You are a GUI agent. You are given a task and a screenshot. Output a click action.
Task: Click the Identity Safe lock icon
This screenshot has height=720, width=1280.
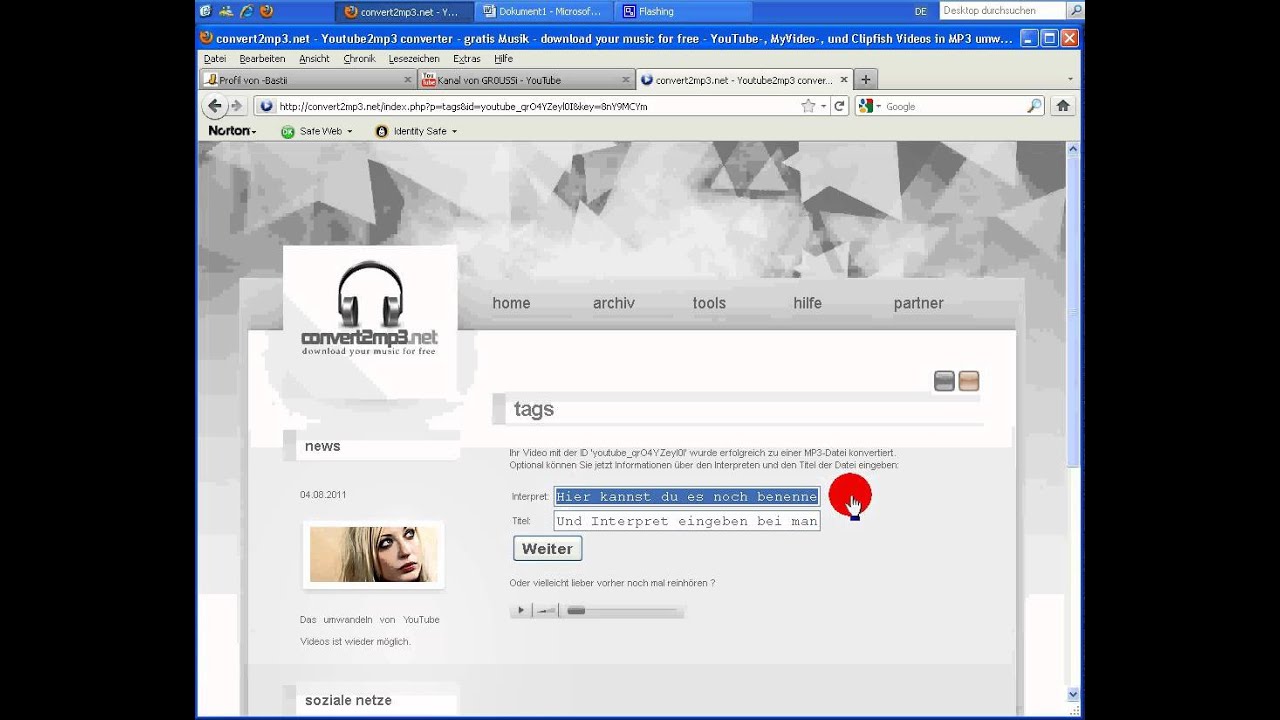pyautogui.click(x=381, y=131)
